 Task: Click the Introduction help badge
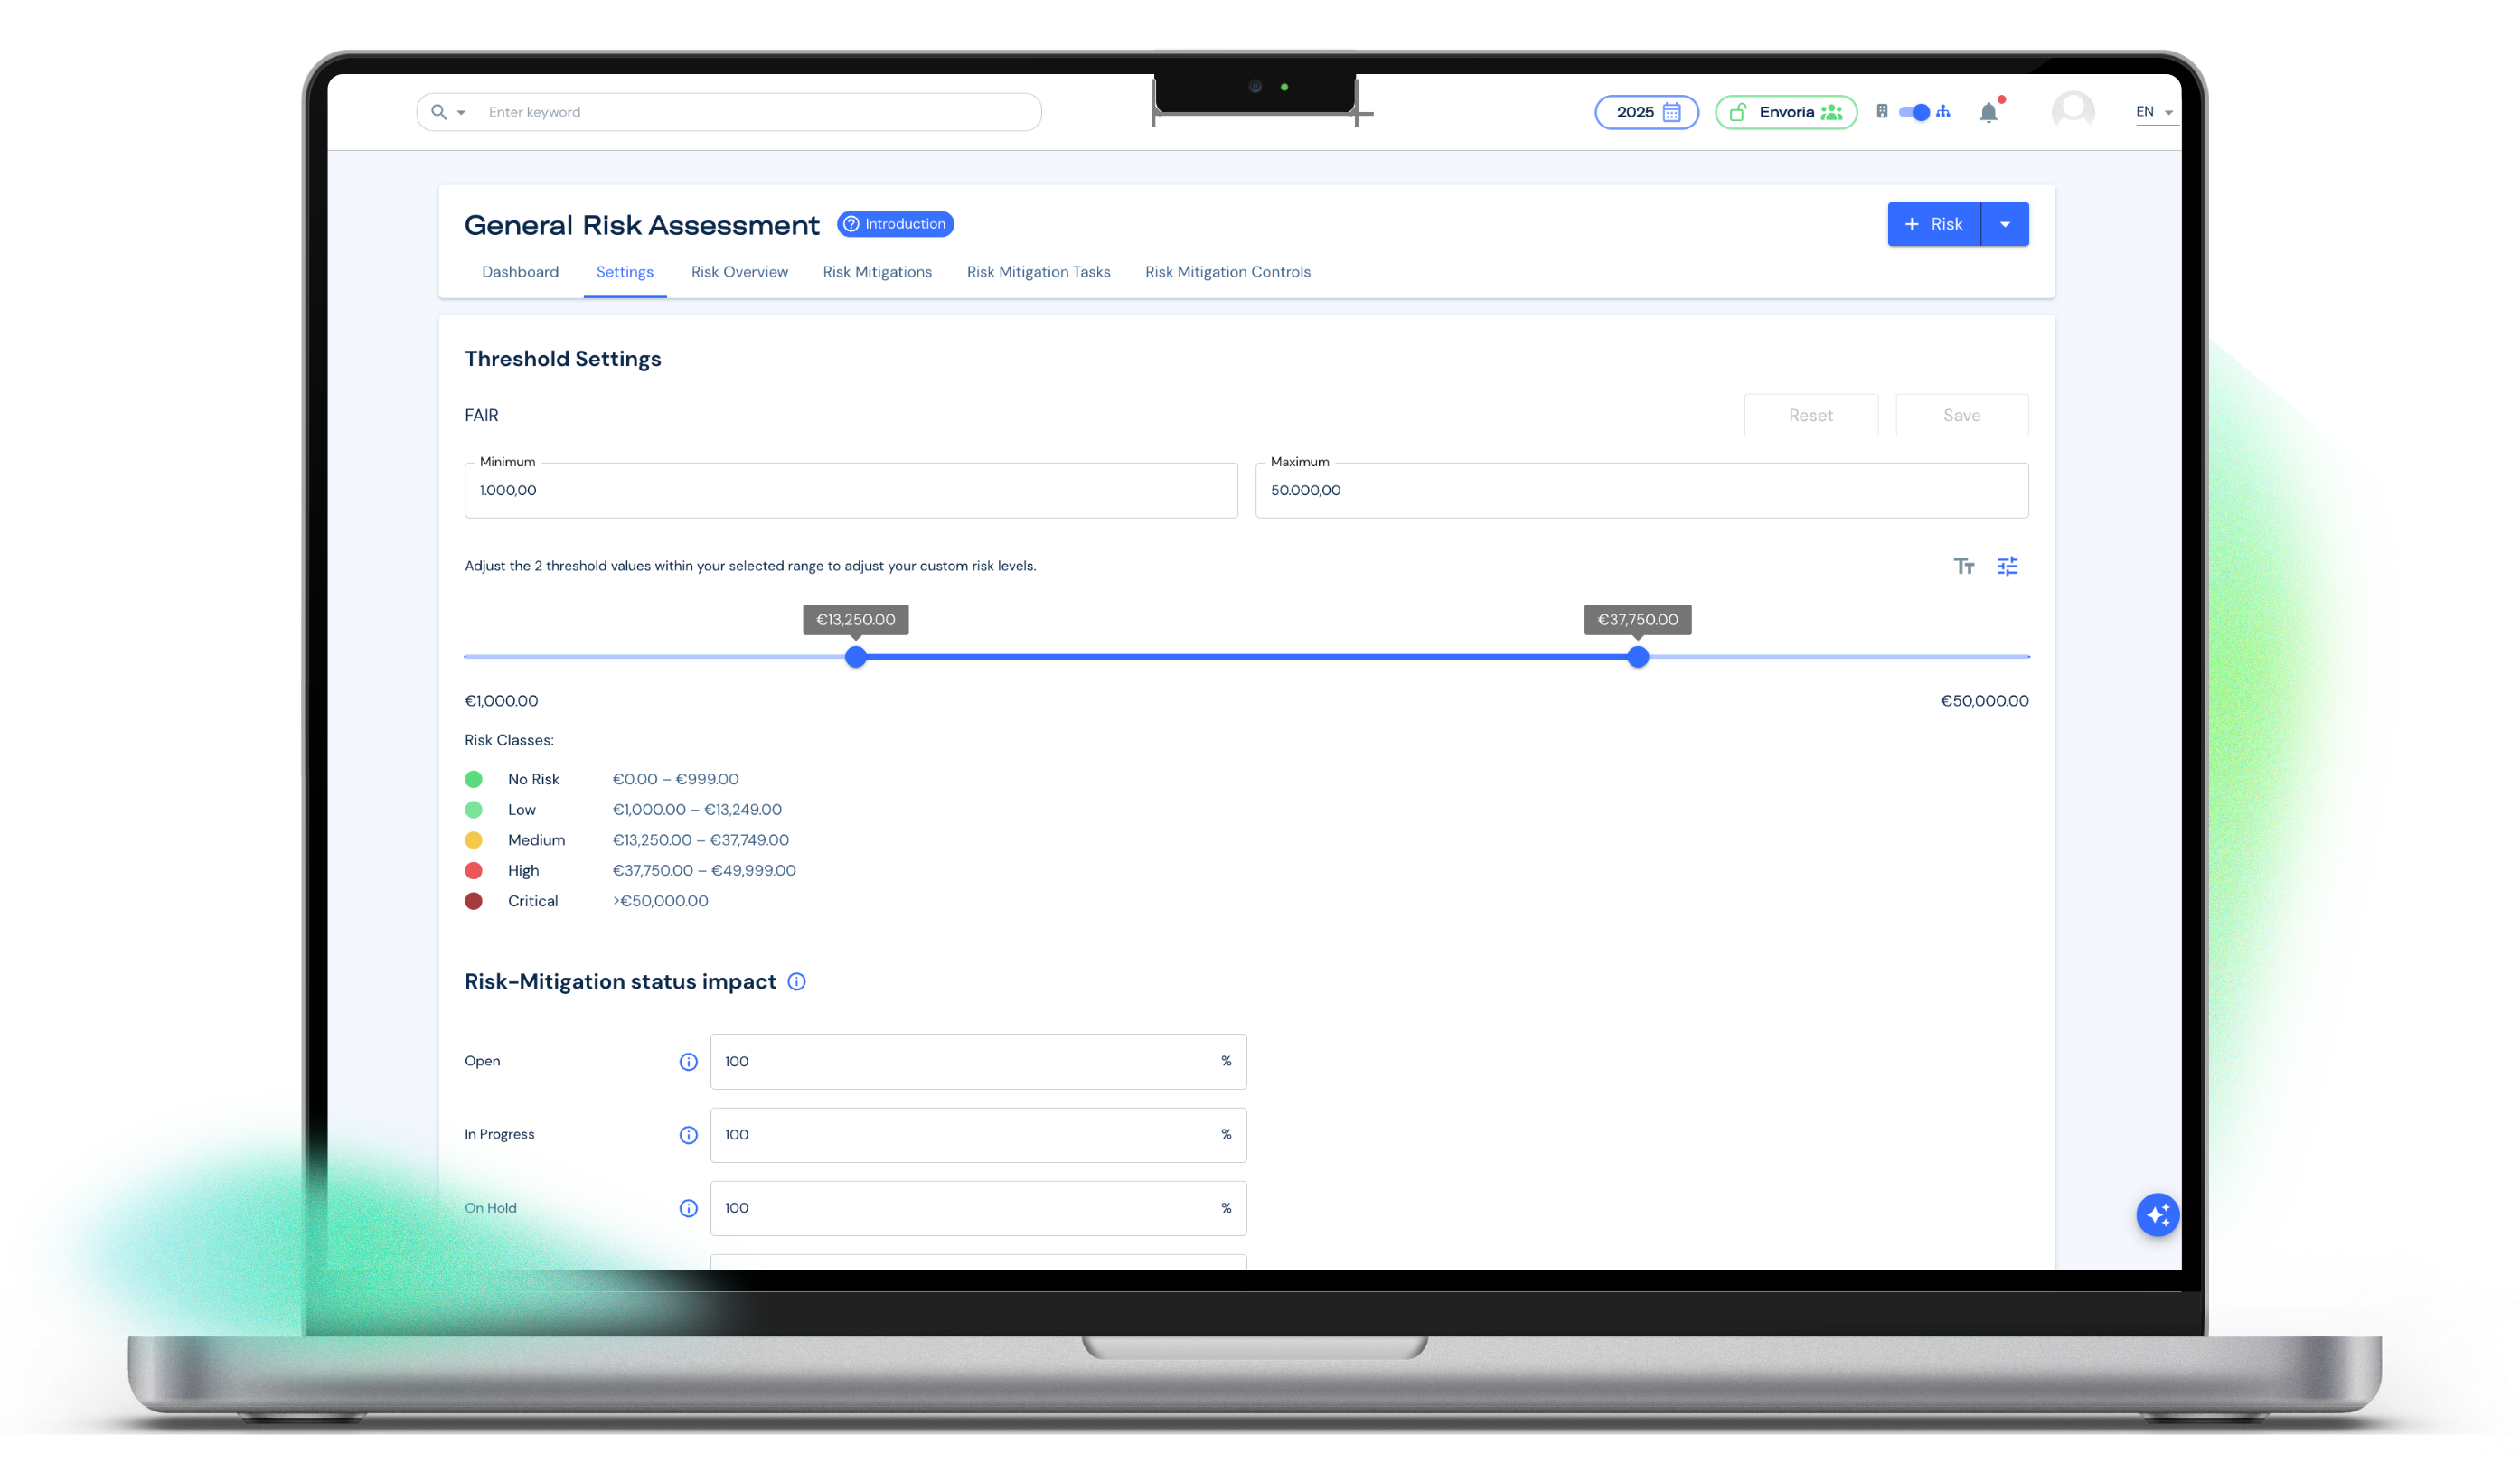pyautogui.click(x=895, y=224)
